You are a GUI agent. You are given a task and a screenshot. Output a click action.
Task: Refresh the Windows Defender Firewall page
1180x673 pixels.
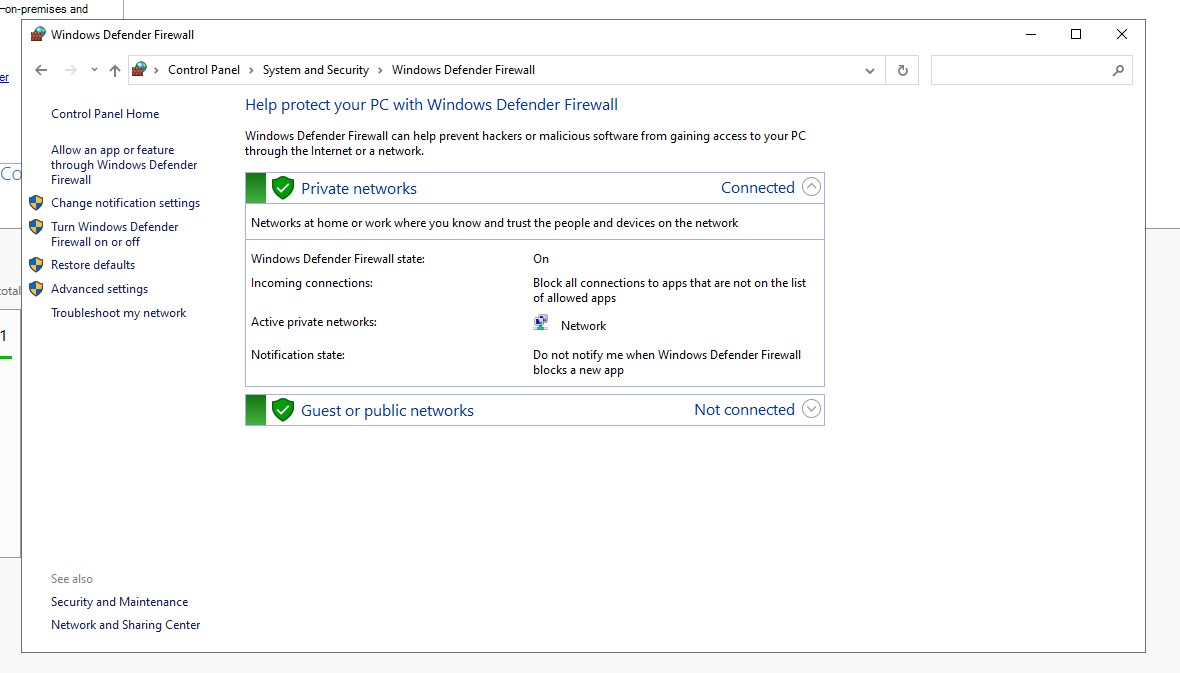(x=902, y=70)
